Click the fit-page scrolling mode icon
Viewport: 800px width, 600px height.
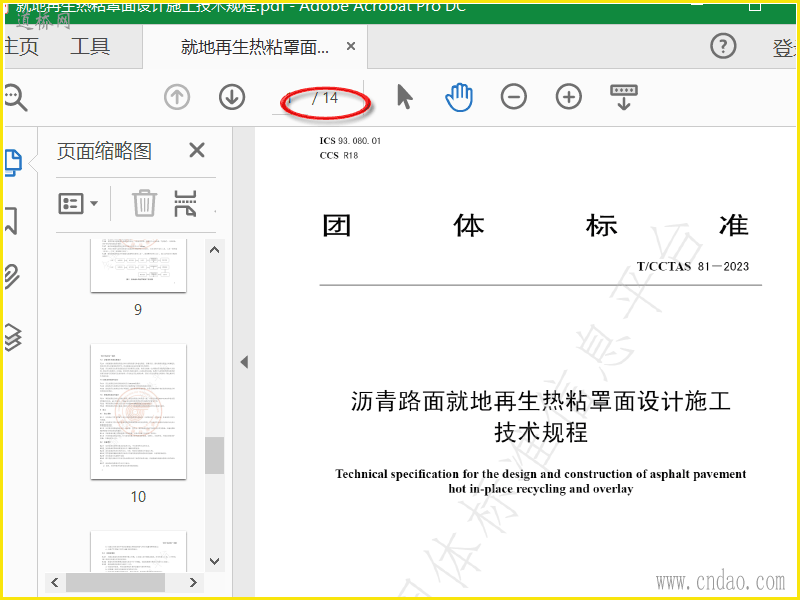623,97
